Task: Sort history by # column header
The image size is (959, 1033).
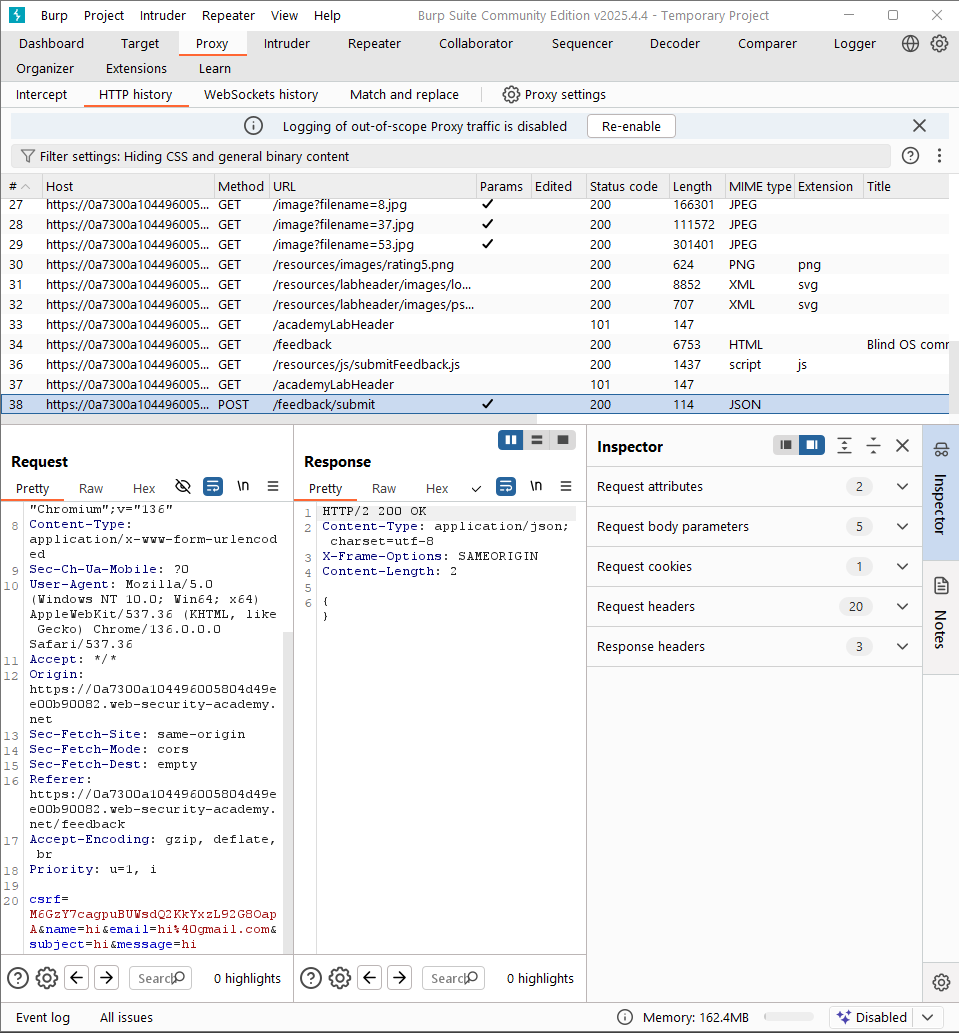Action: (21, 186)
